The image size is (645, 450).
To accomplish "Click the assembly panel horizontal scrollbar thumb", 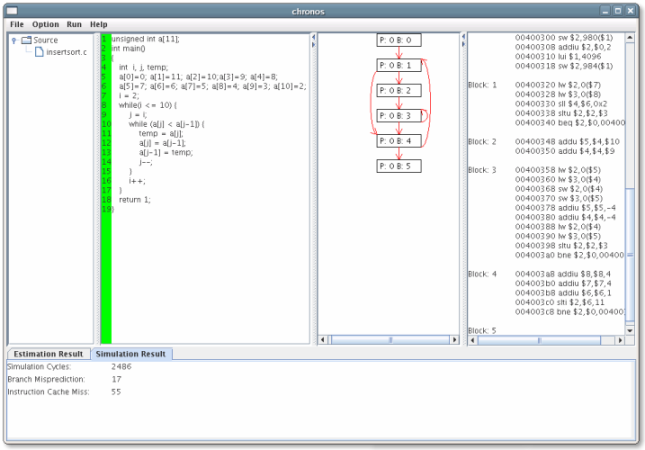I will (539, 340).
